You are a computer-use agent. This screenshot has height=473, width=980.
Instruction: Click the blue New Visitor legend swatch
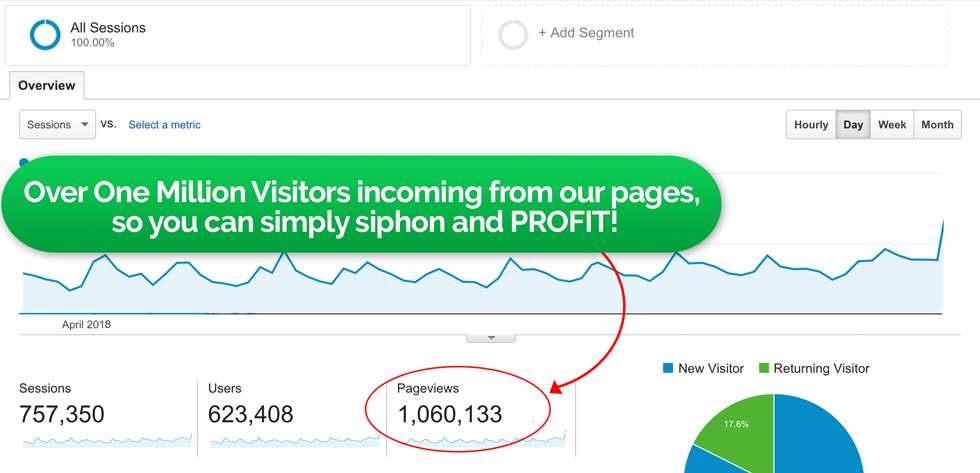point(668,368)
